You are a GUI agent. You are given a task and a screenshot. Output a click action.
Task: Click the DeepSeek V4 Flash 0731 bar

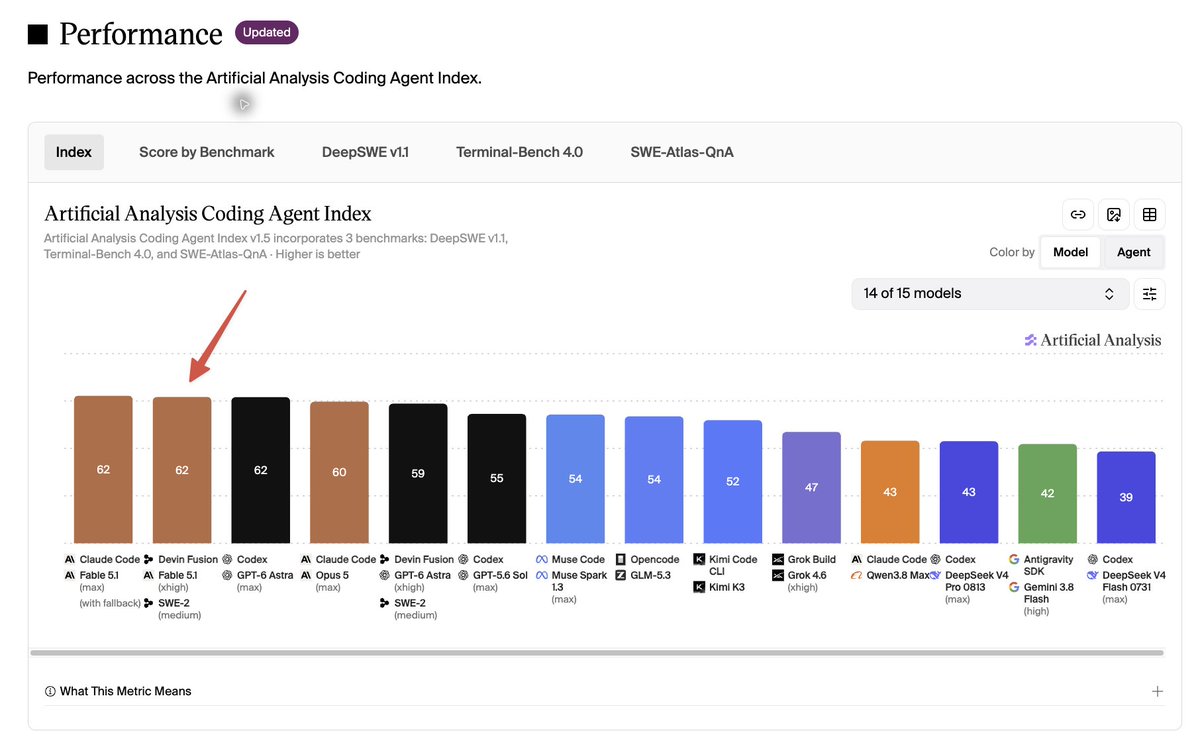coord(1126,498)
